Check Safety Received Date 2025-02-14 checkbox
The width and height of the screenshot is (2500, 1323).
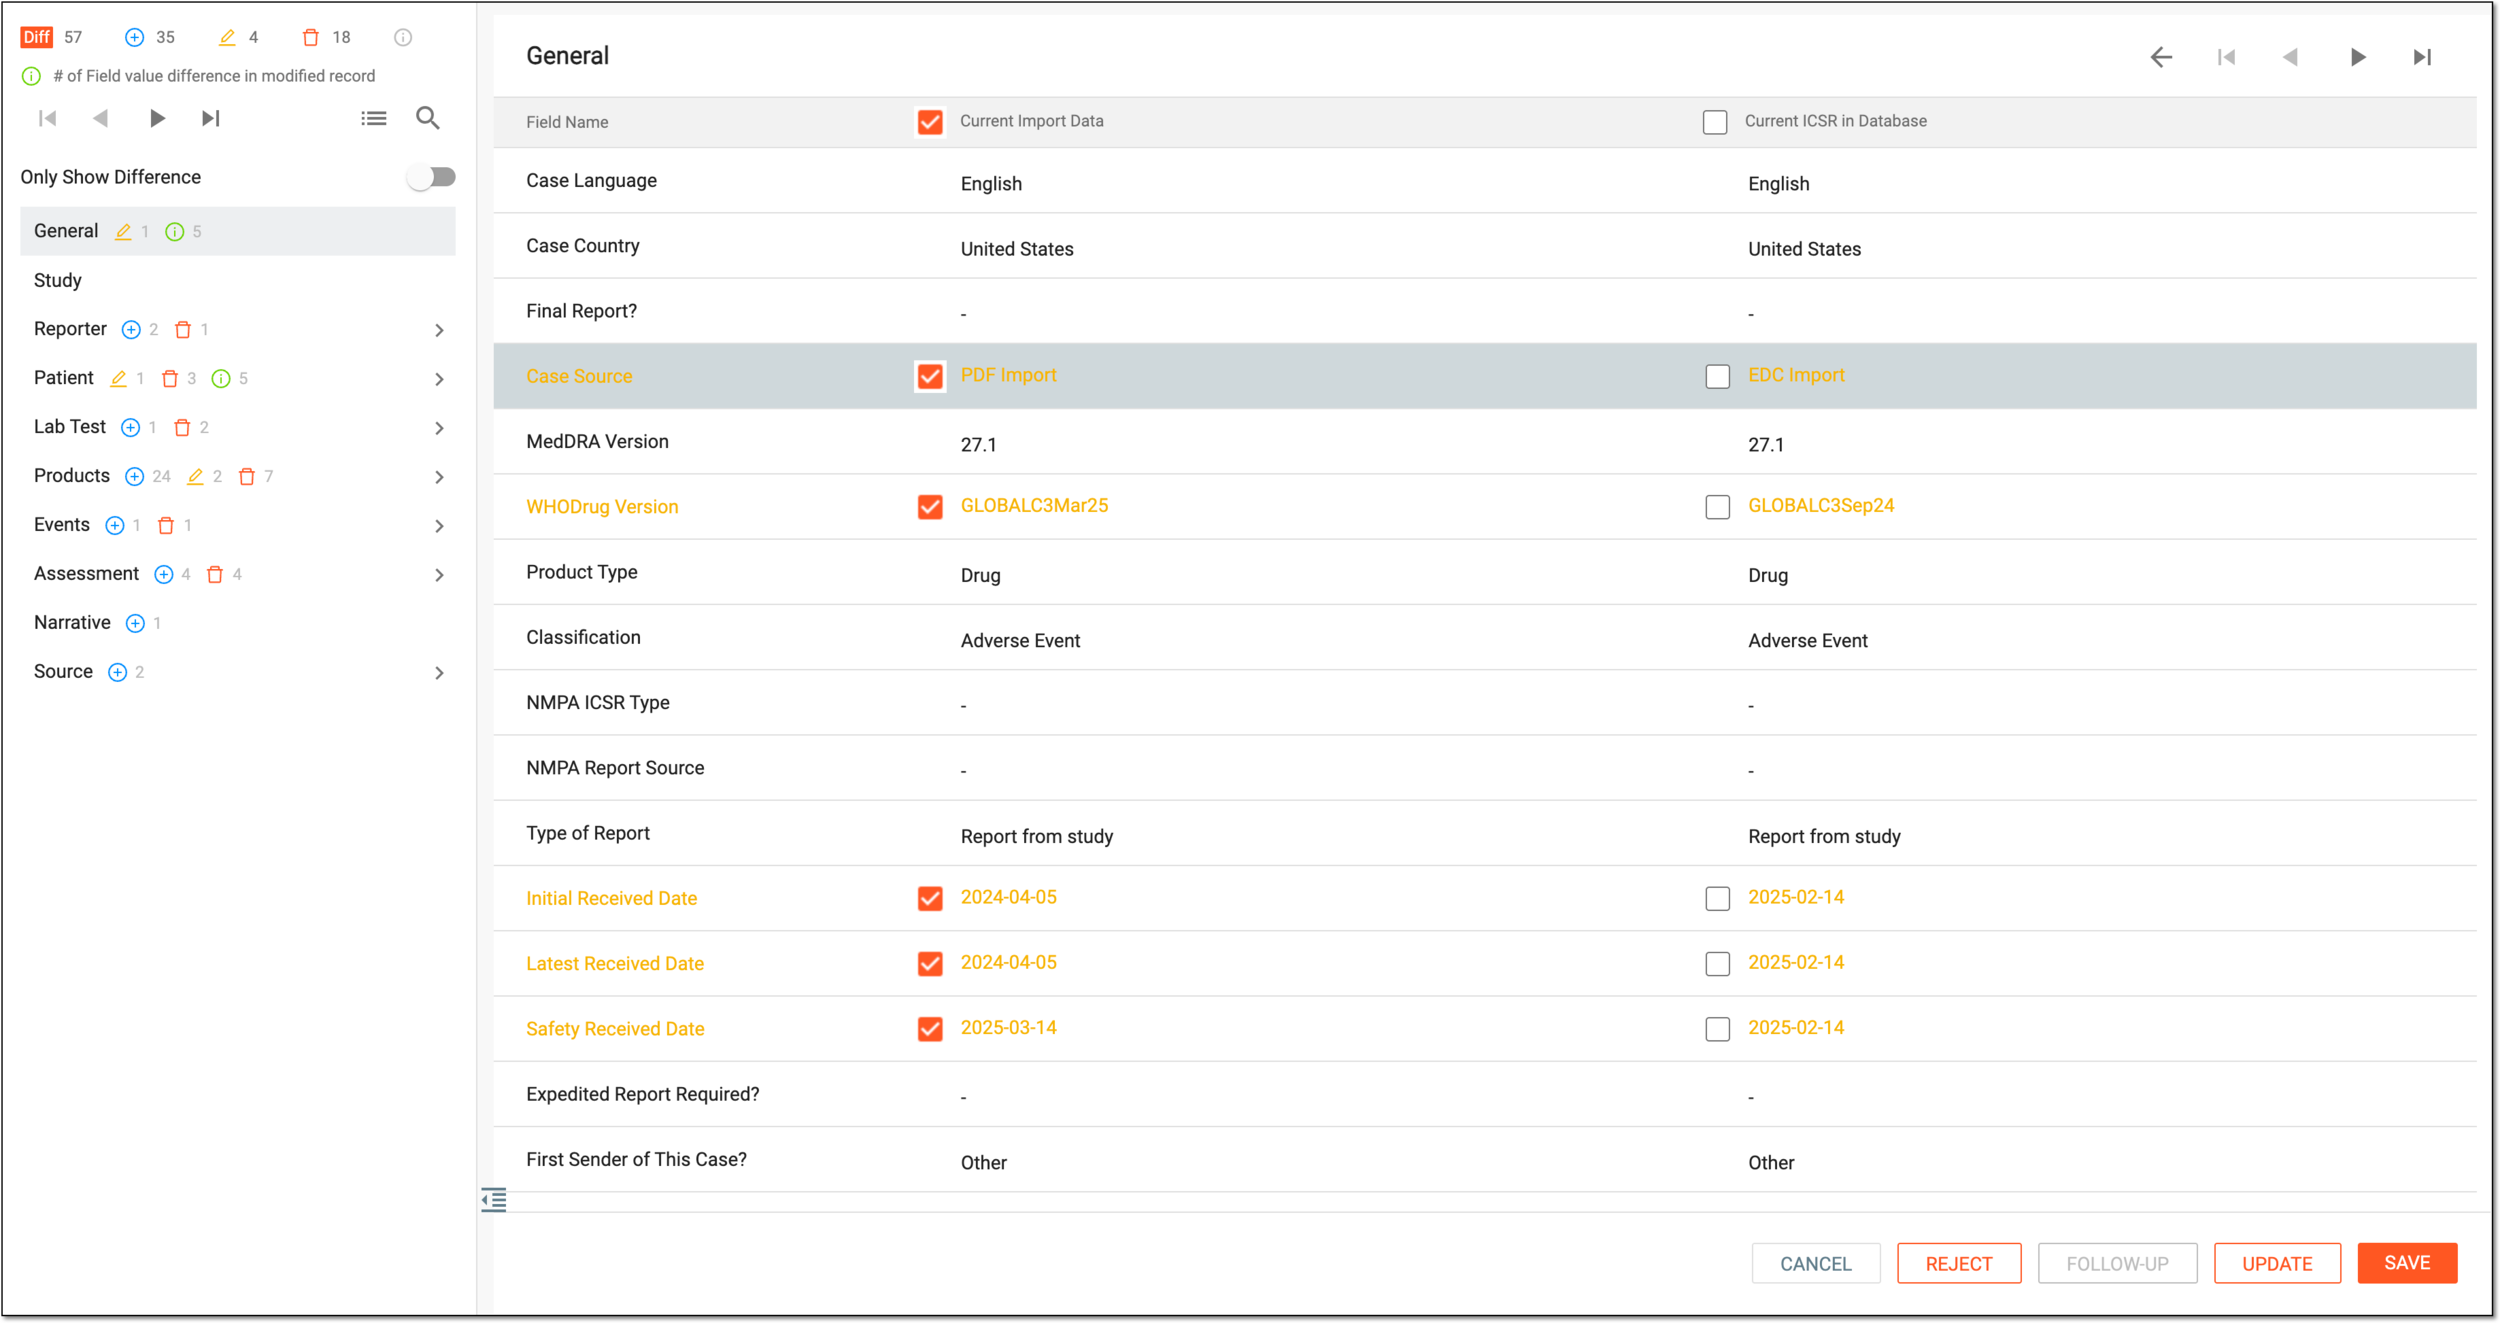1717,1029
